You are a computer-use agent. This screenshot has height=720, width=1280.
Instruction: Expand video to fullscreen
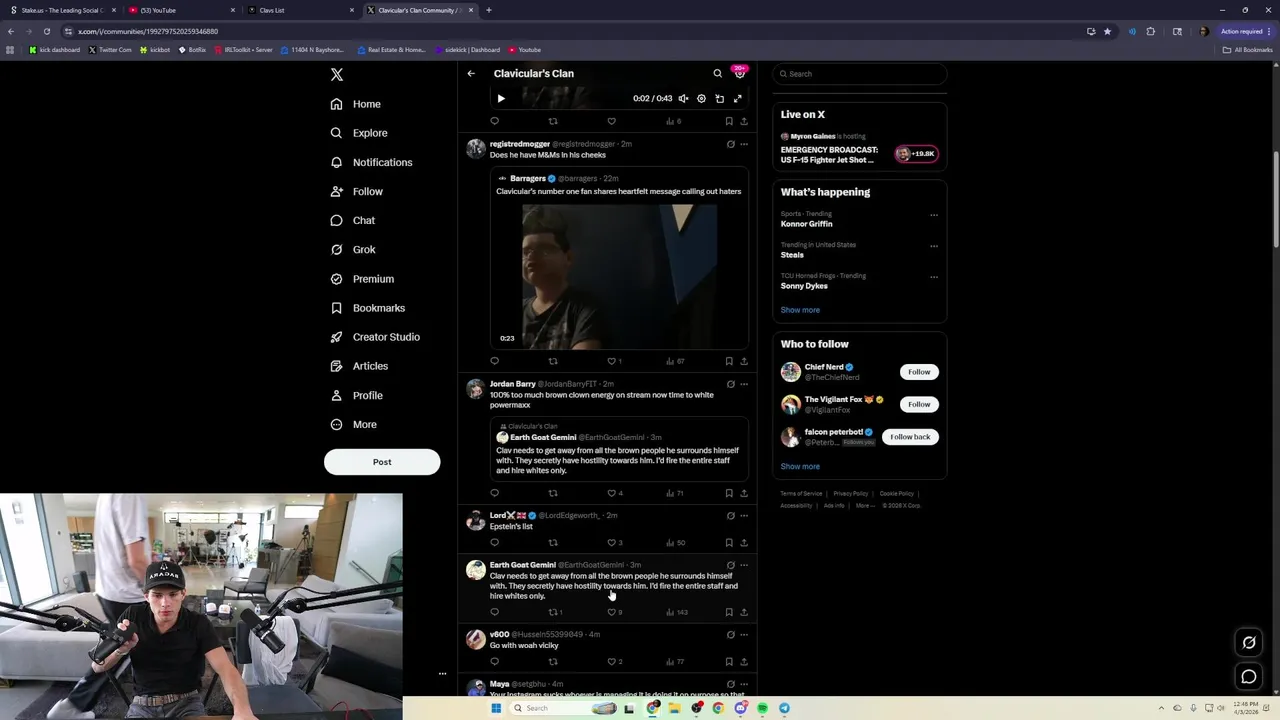coord(737,99)
